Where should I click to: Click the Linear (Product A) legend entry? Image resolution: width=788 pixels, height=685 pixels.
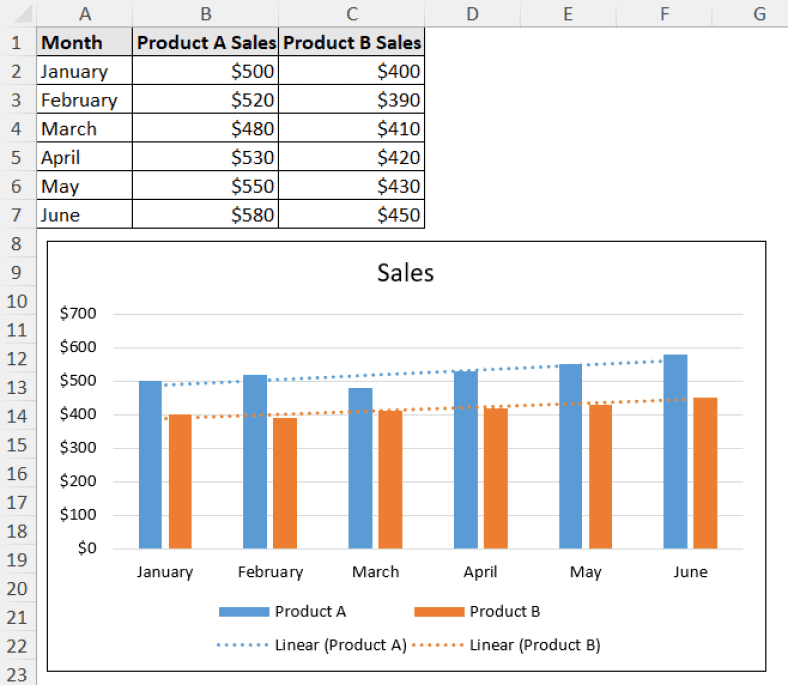tap(340, 645)
